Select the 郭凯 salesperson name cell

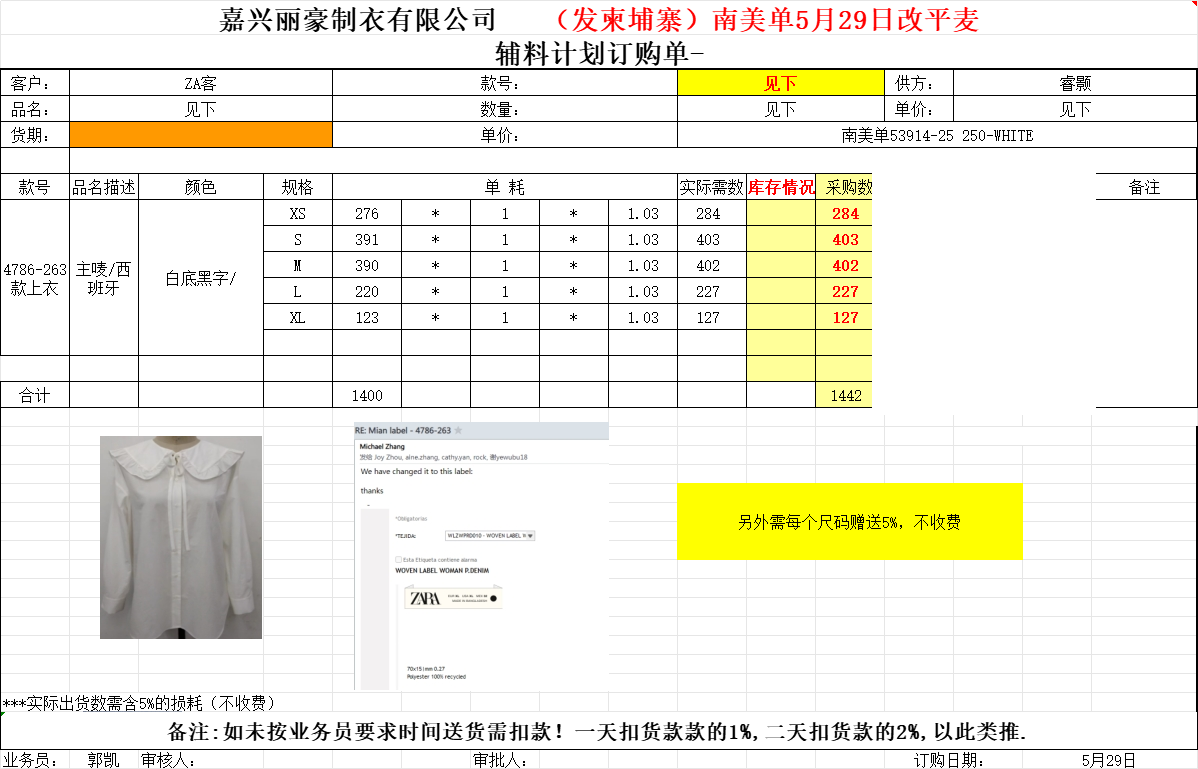(x=104, y=760)
